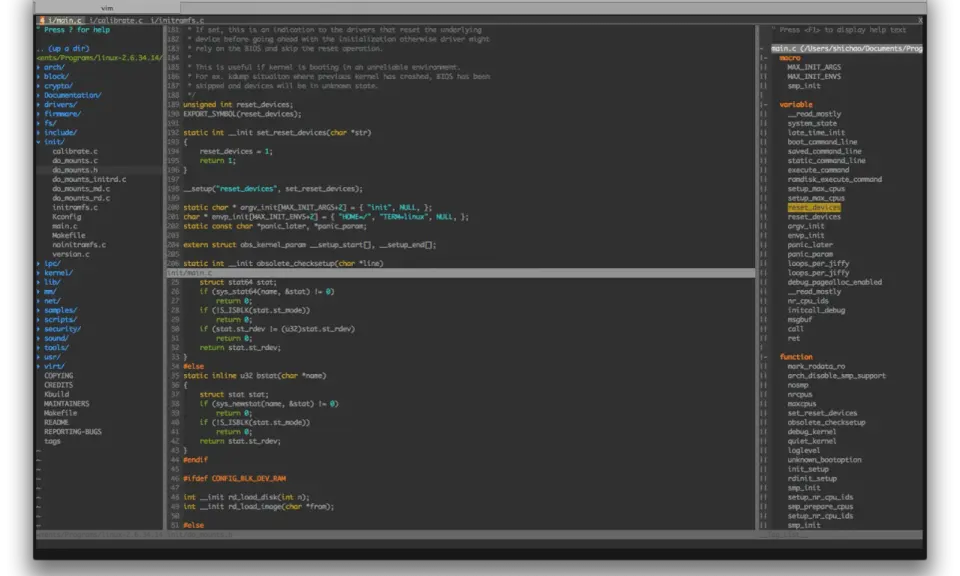Expand the block/ directory
960x576 pixels.
(56, 77)
